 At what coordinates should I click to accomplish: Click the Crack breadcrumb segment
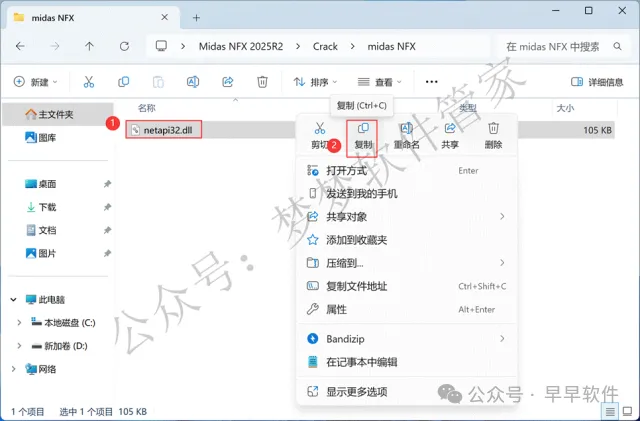click(x=325, y=47)
